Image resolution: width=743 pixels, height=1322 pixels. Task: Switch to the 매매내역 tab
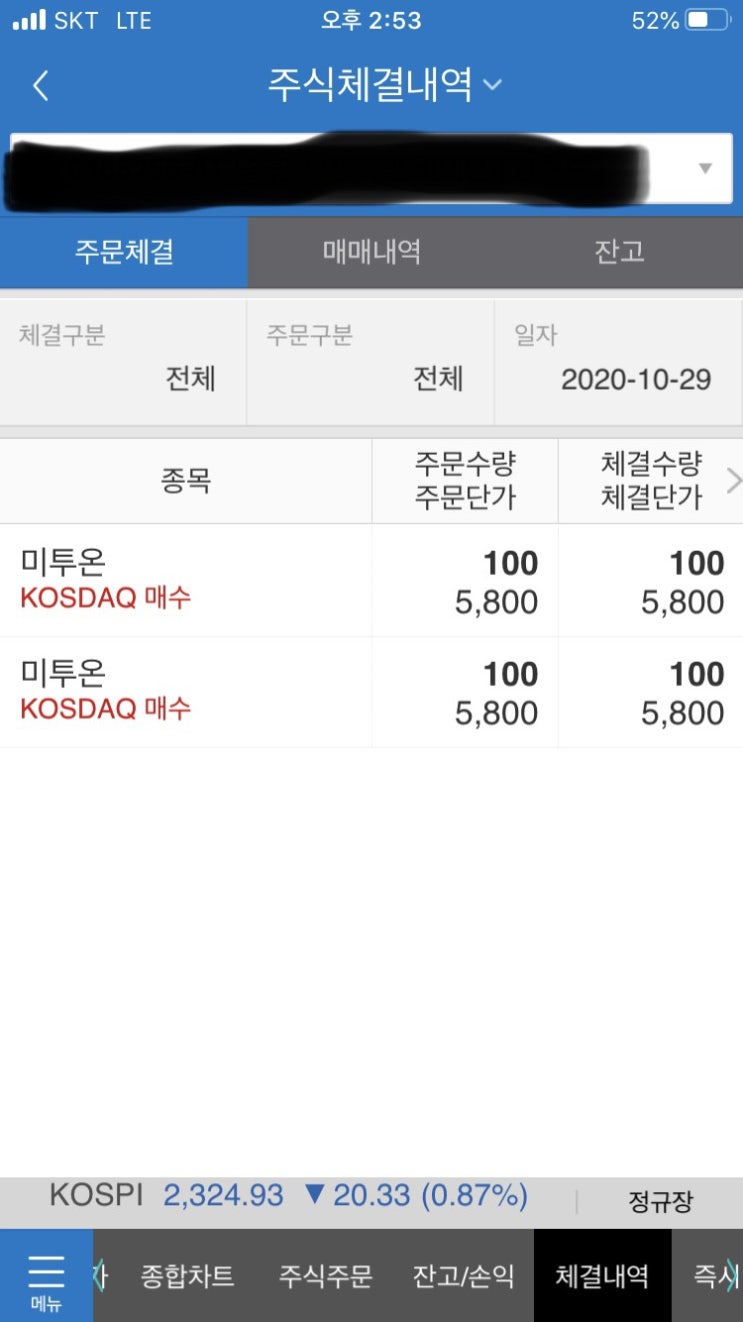click(372, 252)
